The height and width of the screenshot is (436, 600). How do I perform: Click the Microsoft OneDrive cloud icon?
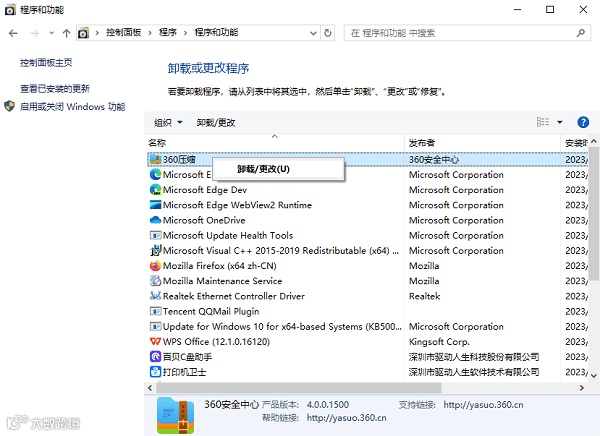(155, 220)
